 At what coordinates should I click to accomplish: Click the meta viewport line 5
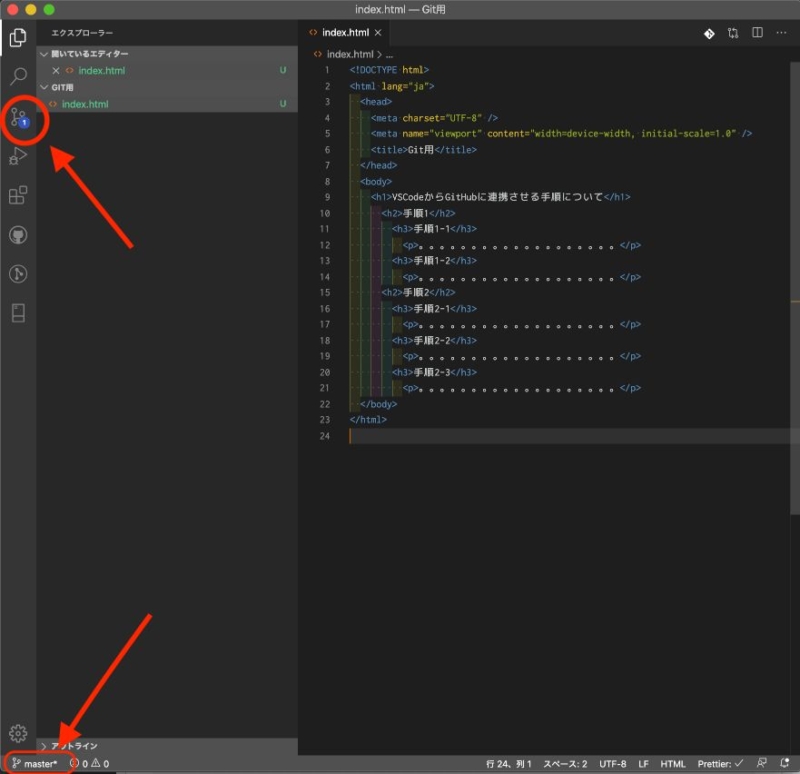561,134
